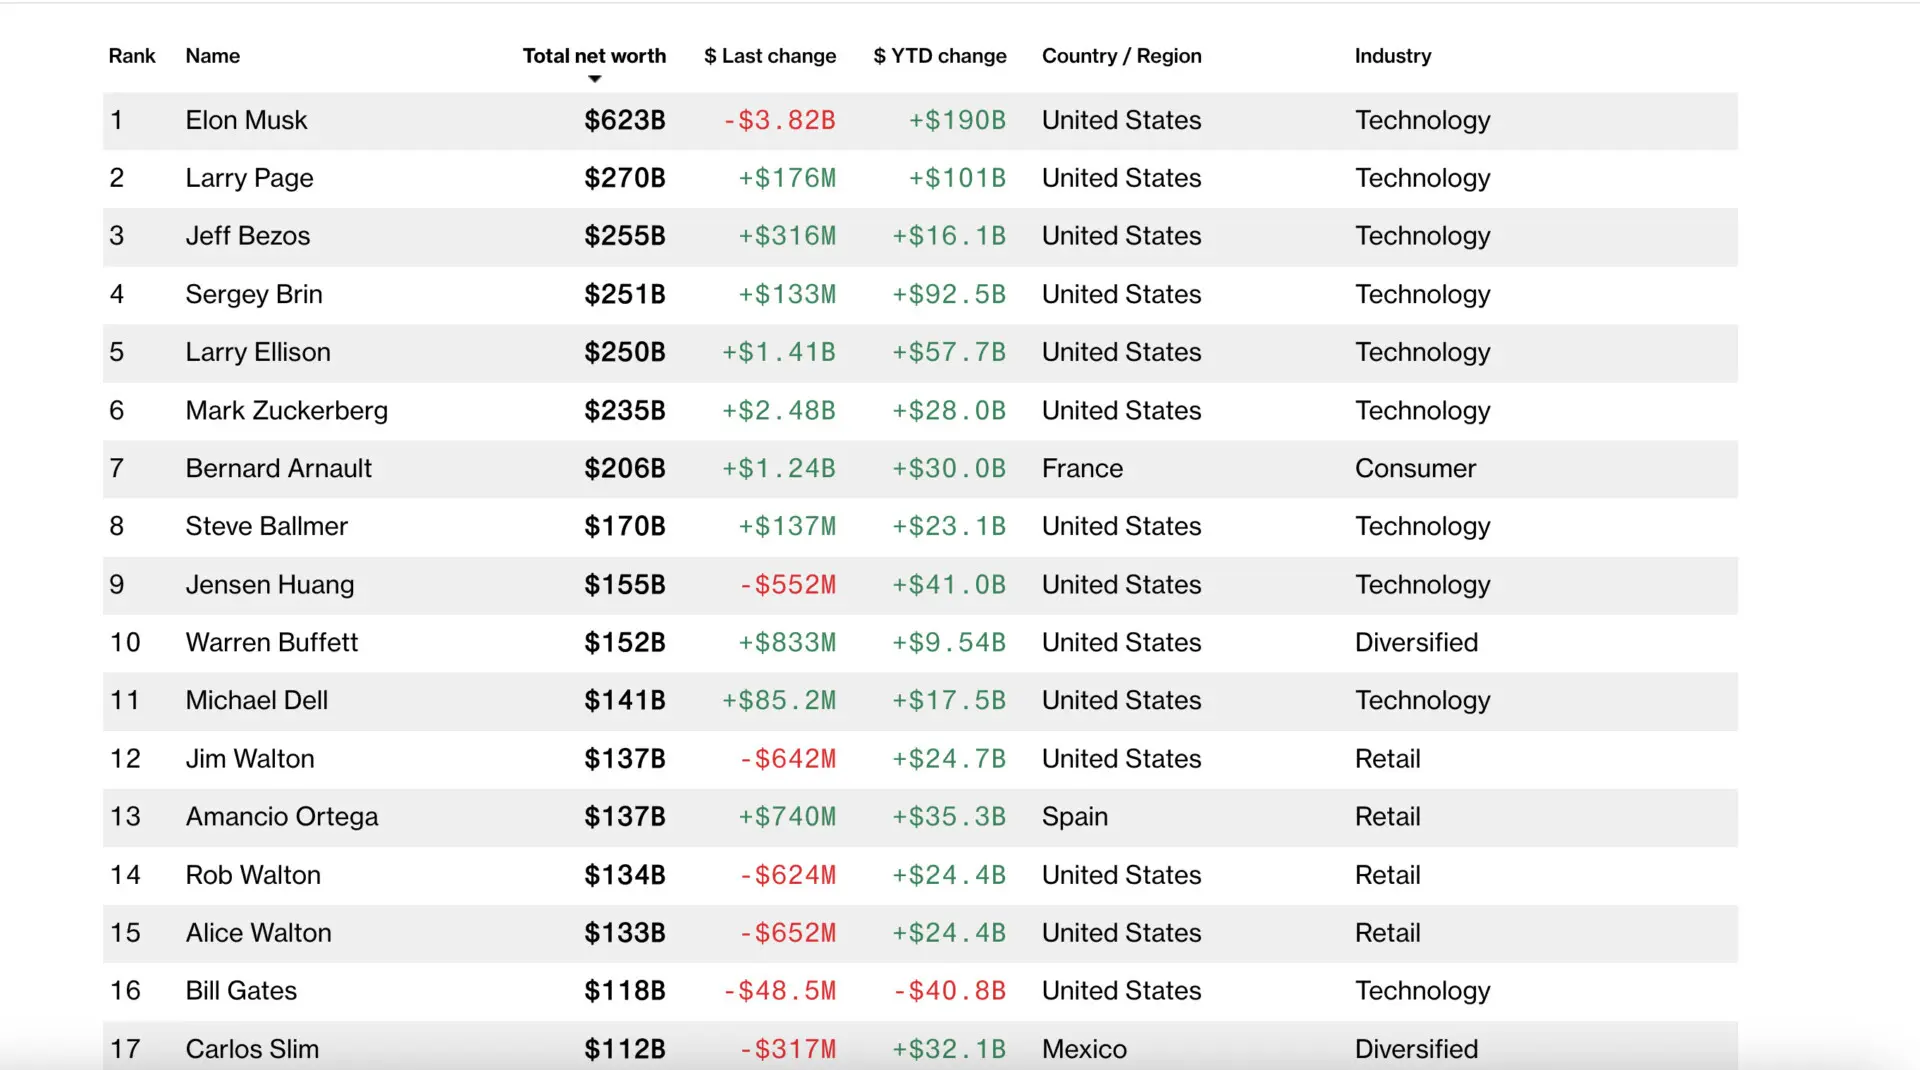Open Carlos Slim's profile entry
The height and width of the screenshot is (1070, 1920).
coord(251,1048)
